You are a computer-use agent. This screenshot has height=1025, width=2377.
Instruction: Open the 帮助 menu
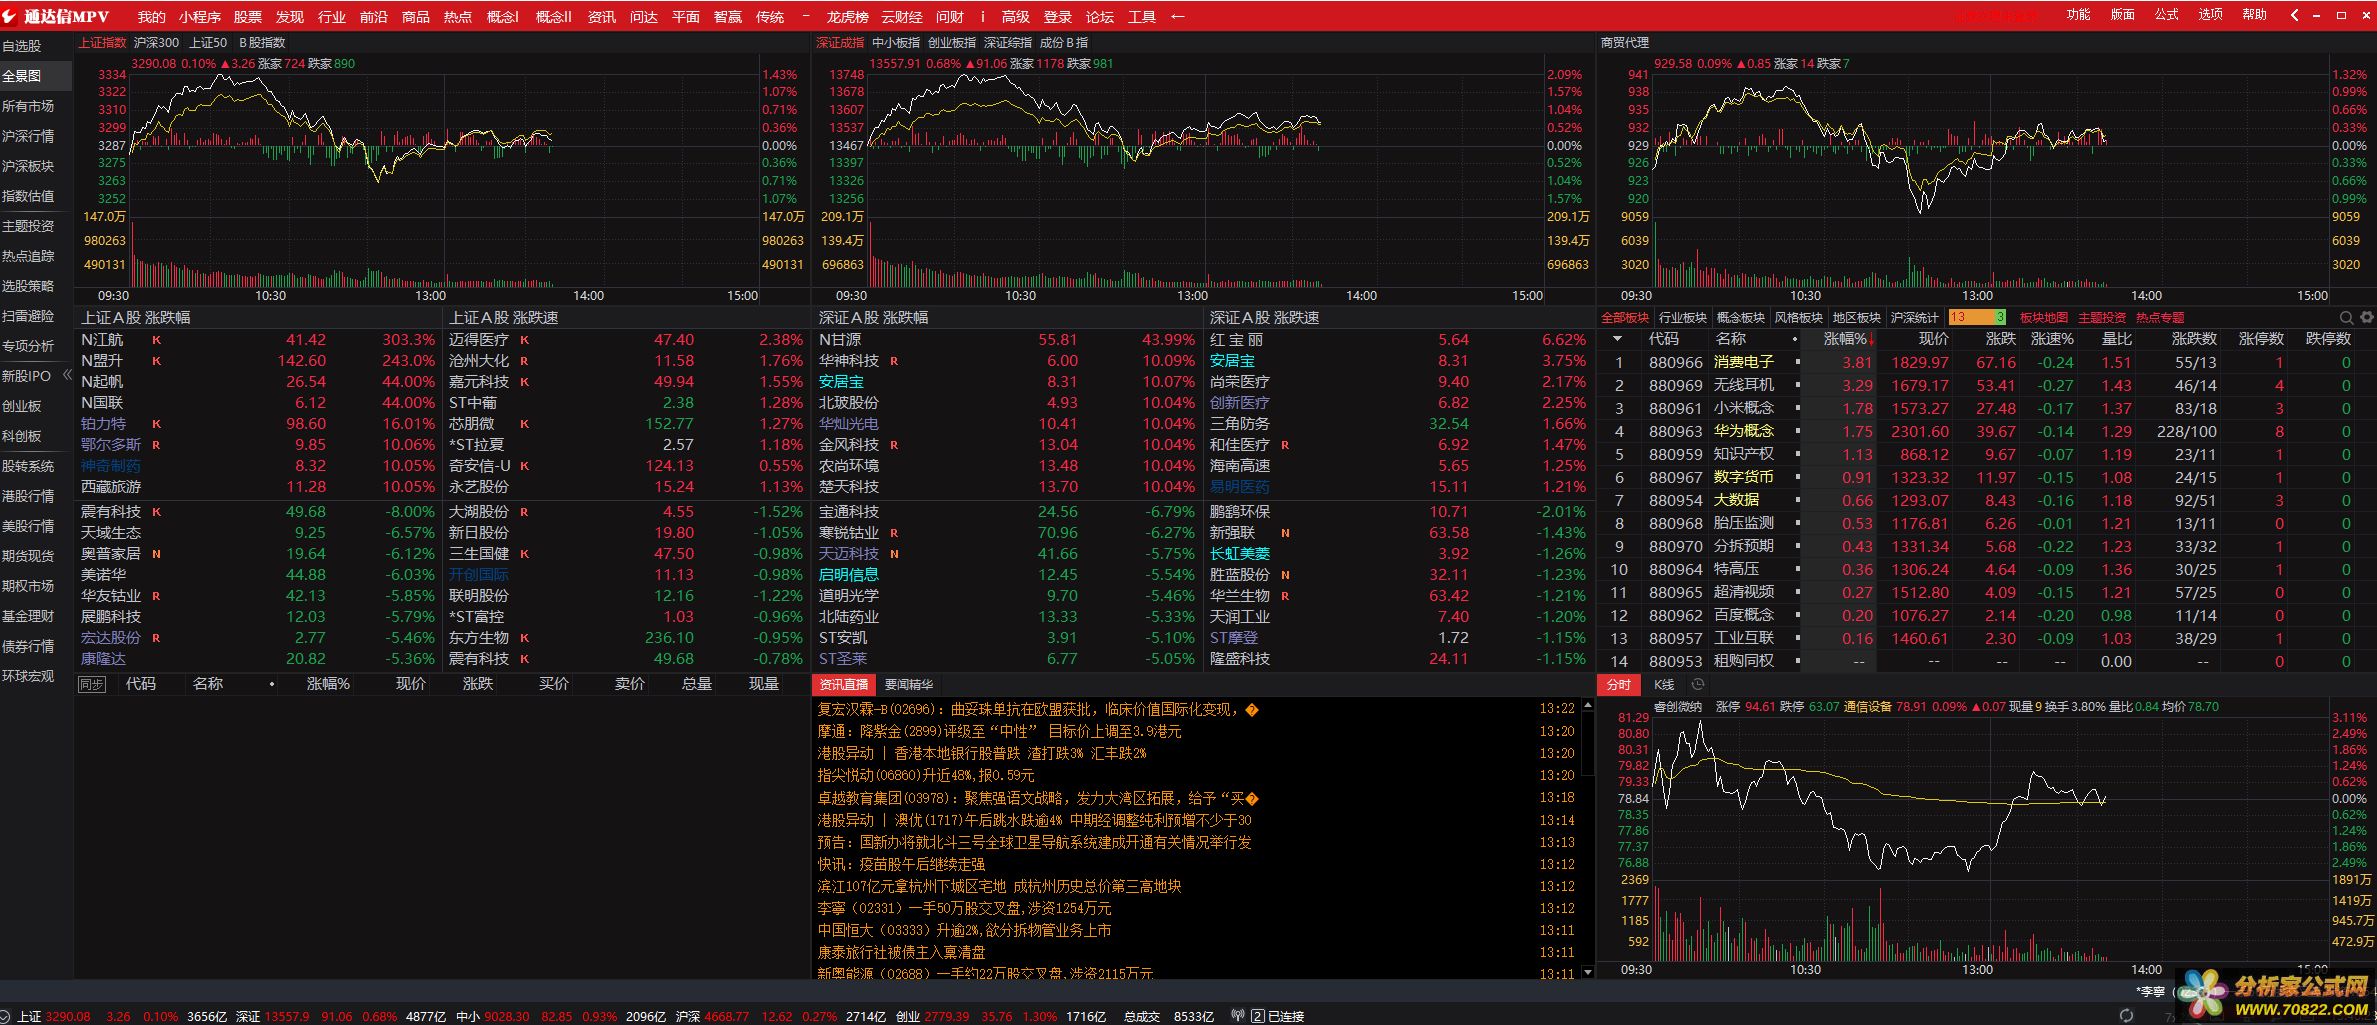(2254, 15)
